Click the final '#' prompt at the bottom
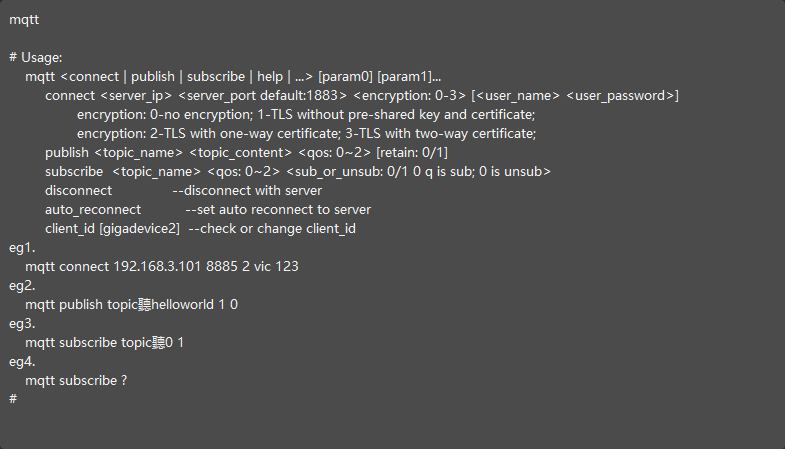Screen dimensions: 785x449 (x=14, y=399)
